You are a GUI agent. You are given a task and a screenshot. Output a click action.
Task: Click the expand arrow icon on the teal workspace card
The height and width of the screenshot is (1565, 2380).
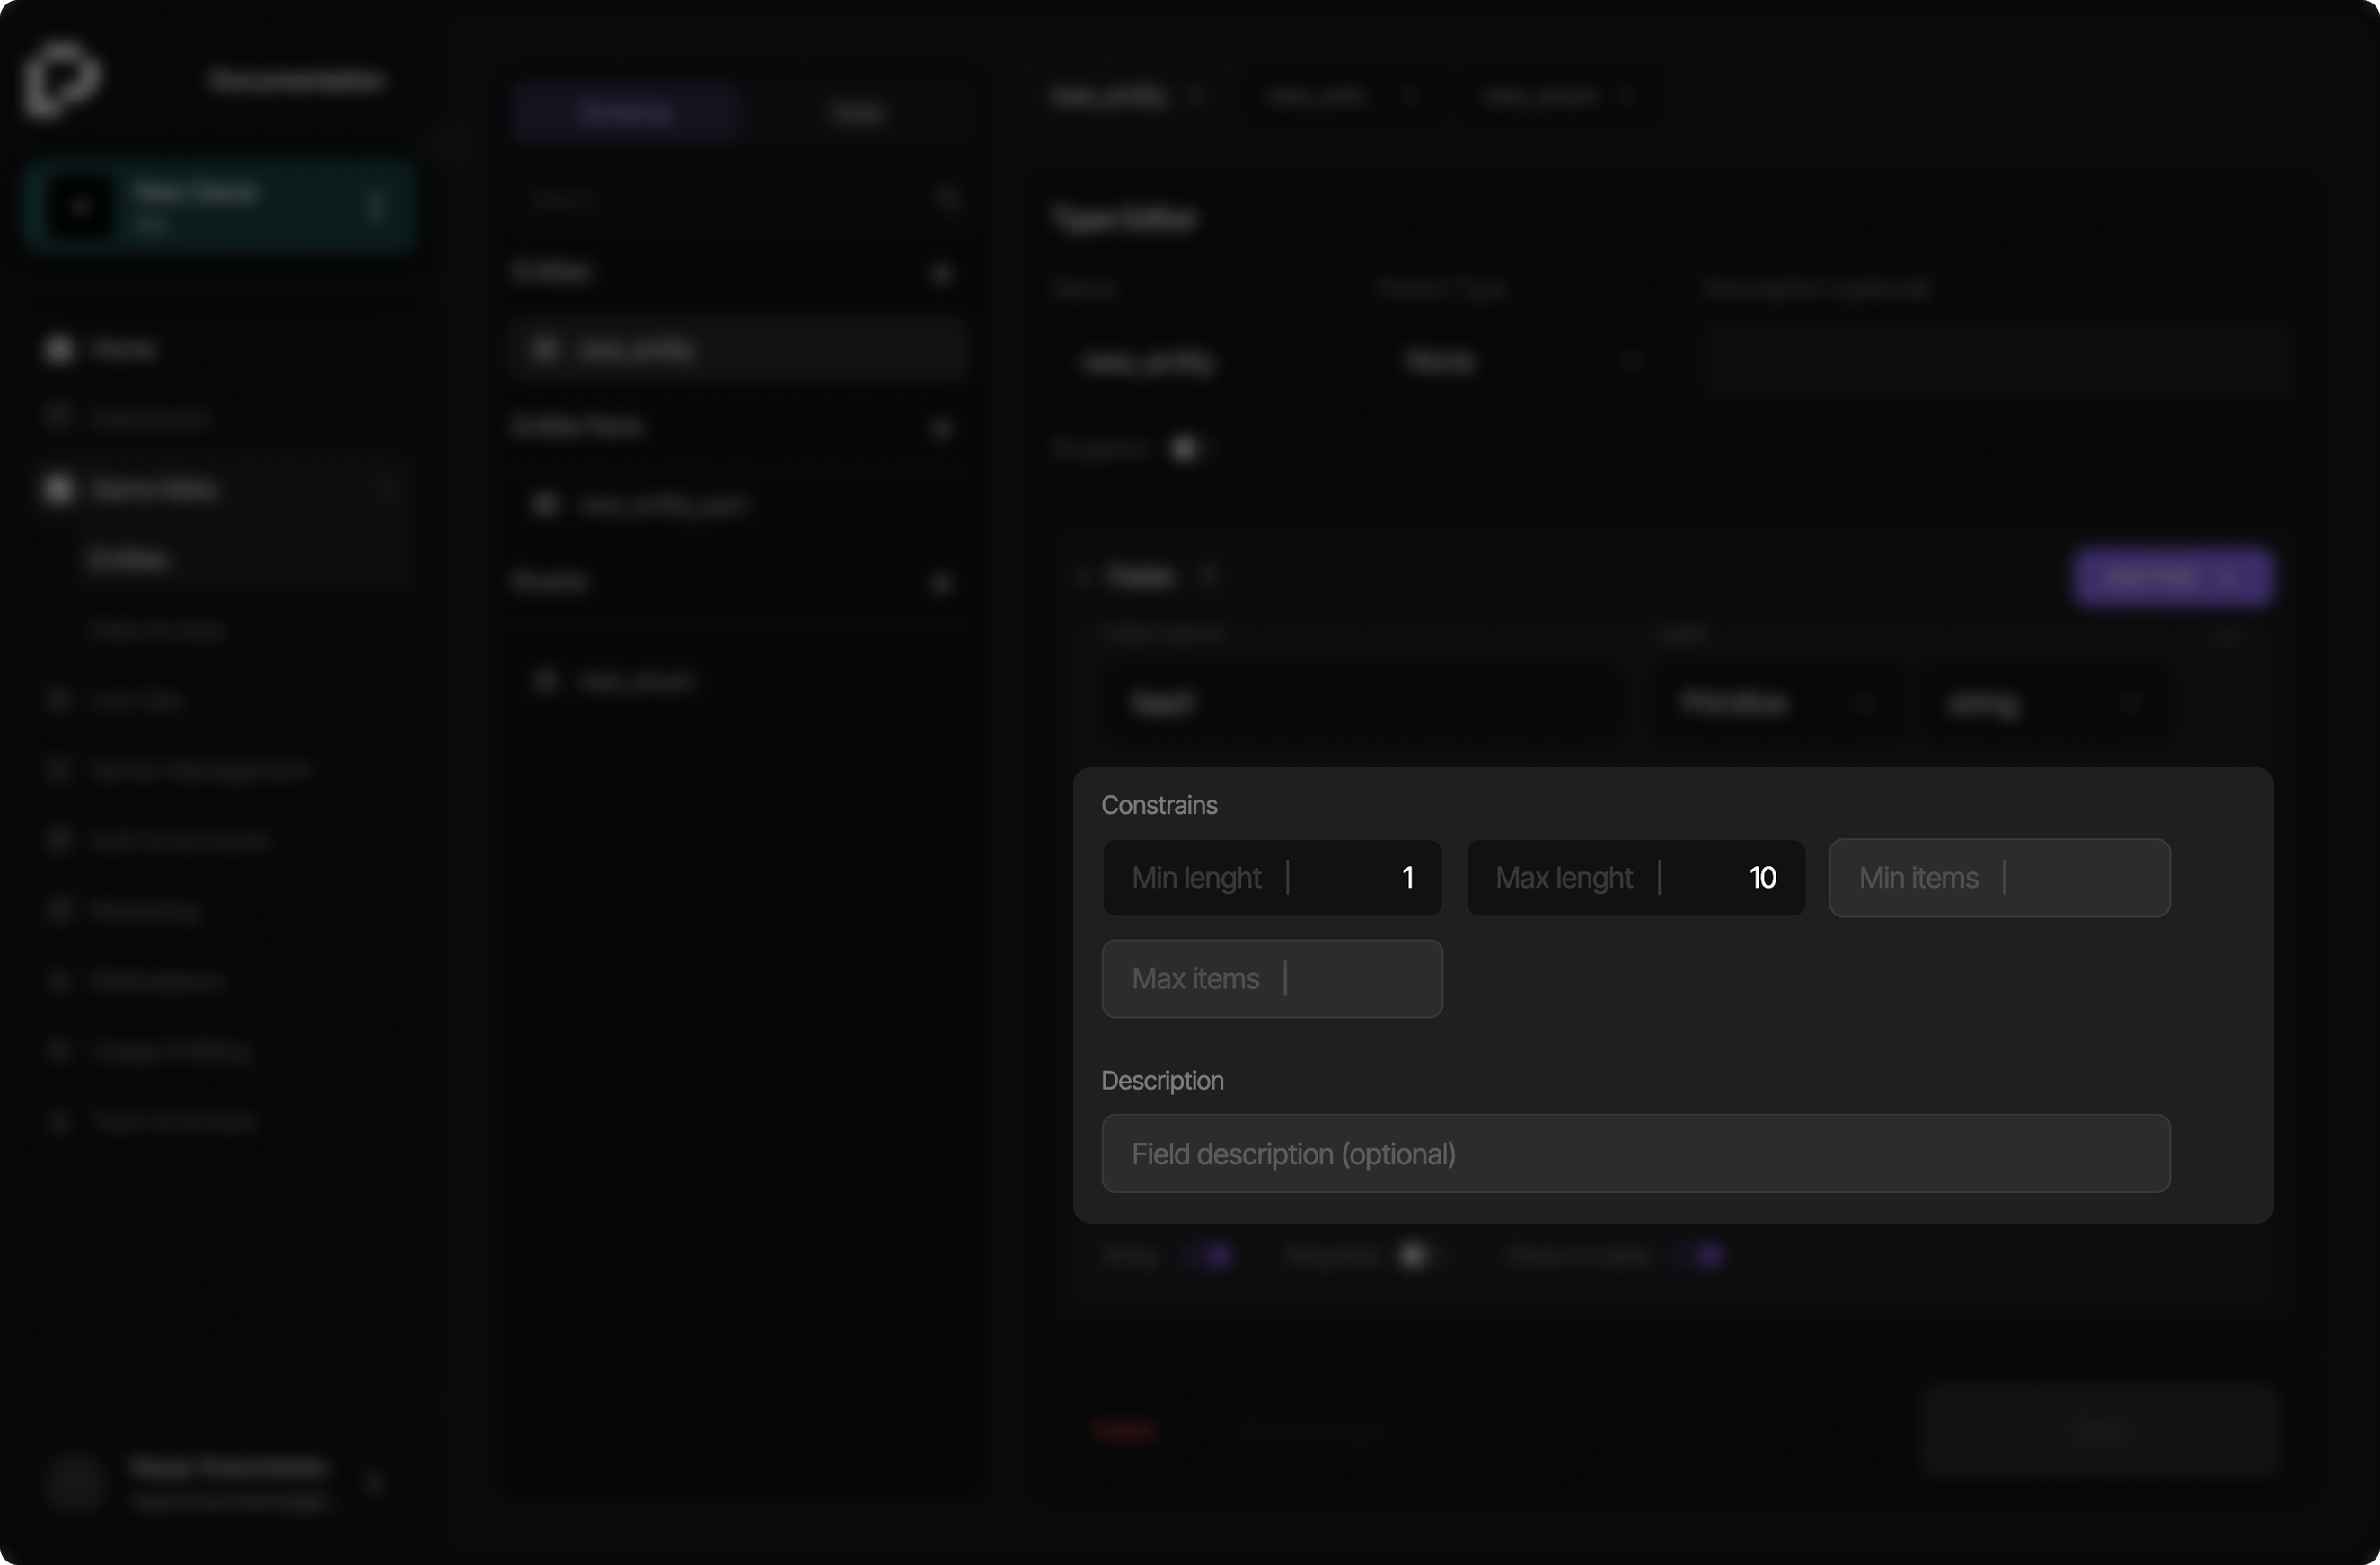coord(377,206)
